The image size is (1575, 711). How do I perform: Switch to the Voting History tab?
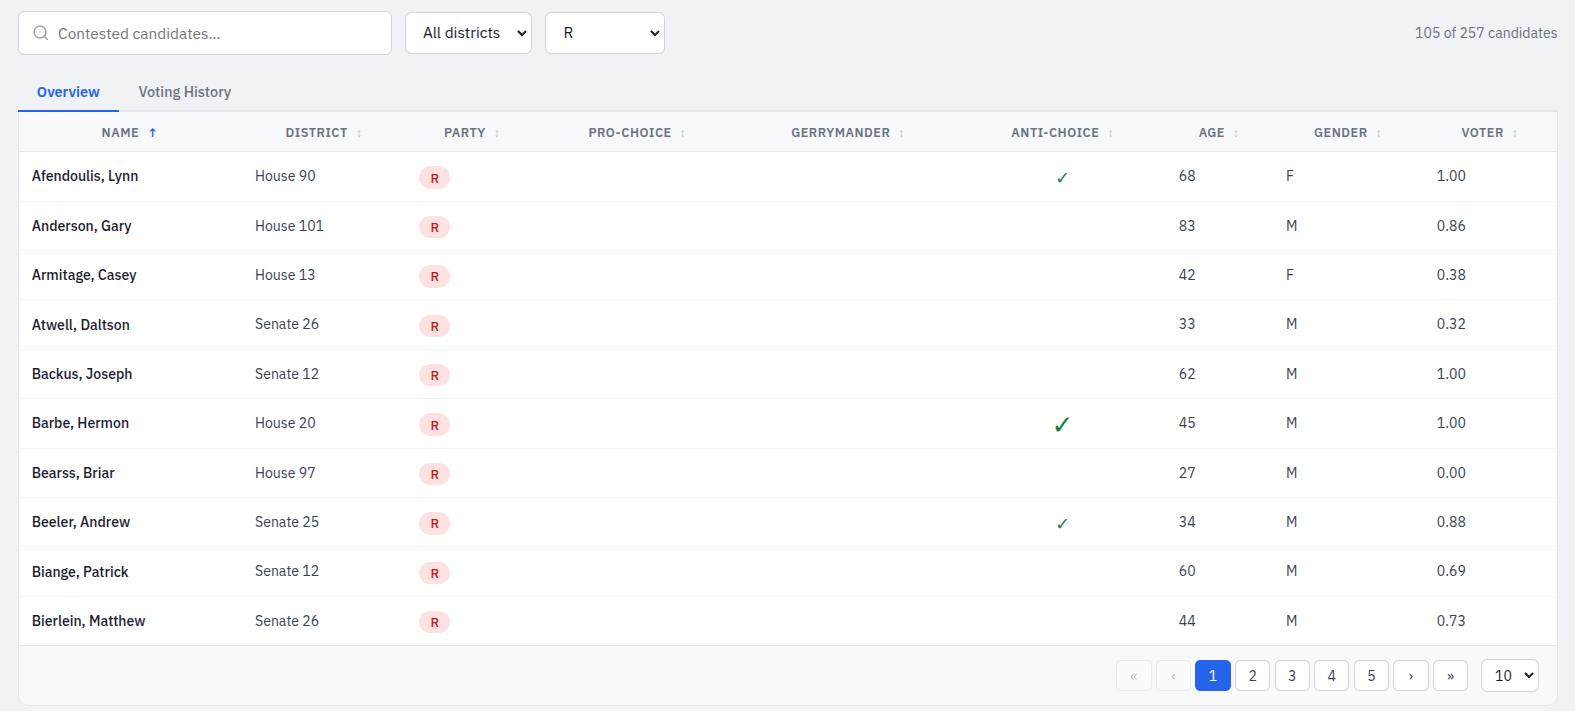[x=185, y=92]
